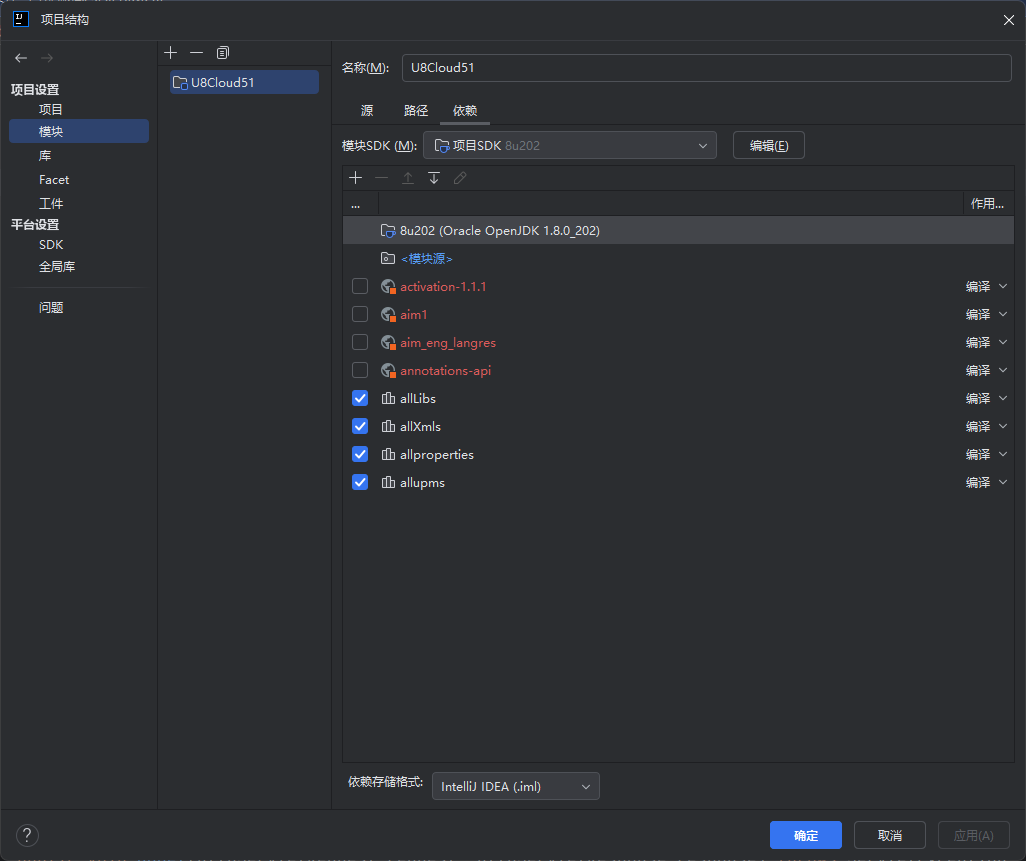Image resolution: width=1026 pixels, height=861 pixels.
Task: Open help via the question mark icon
Action: coord(26,835)
